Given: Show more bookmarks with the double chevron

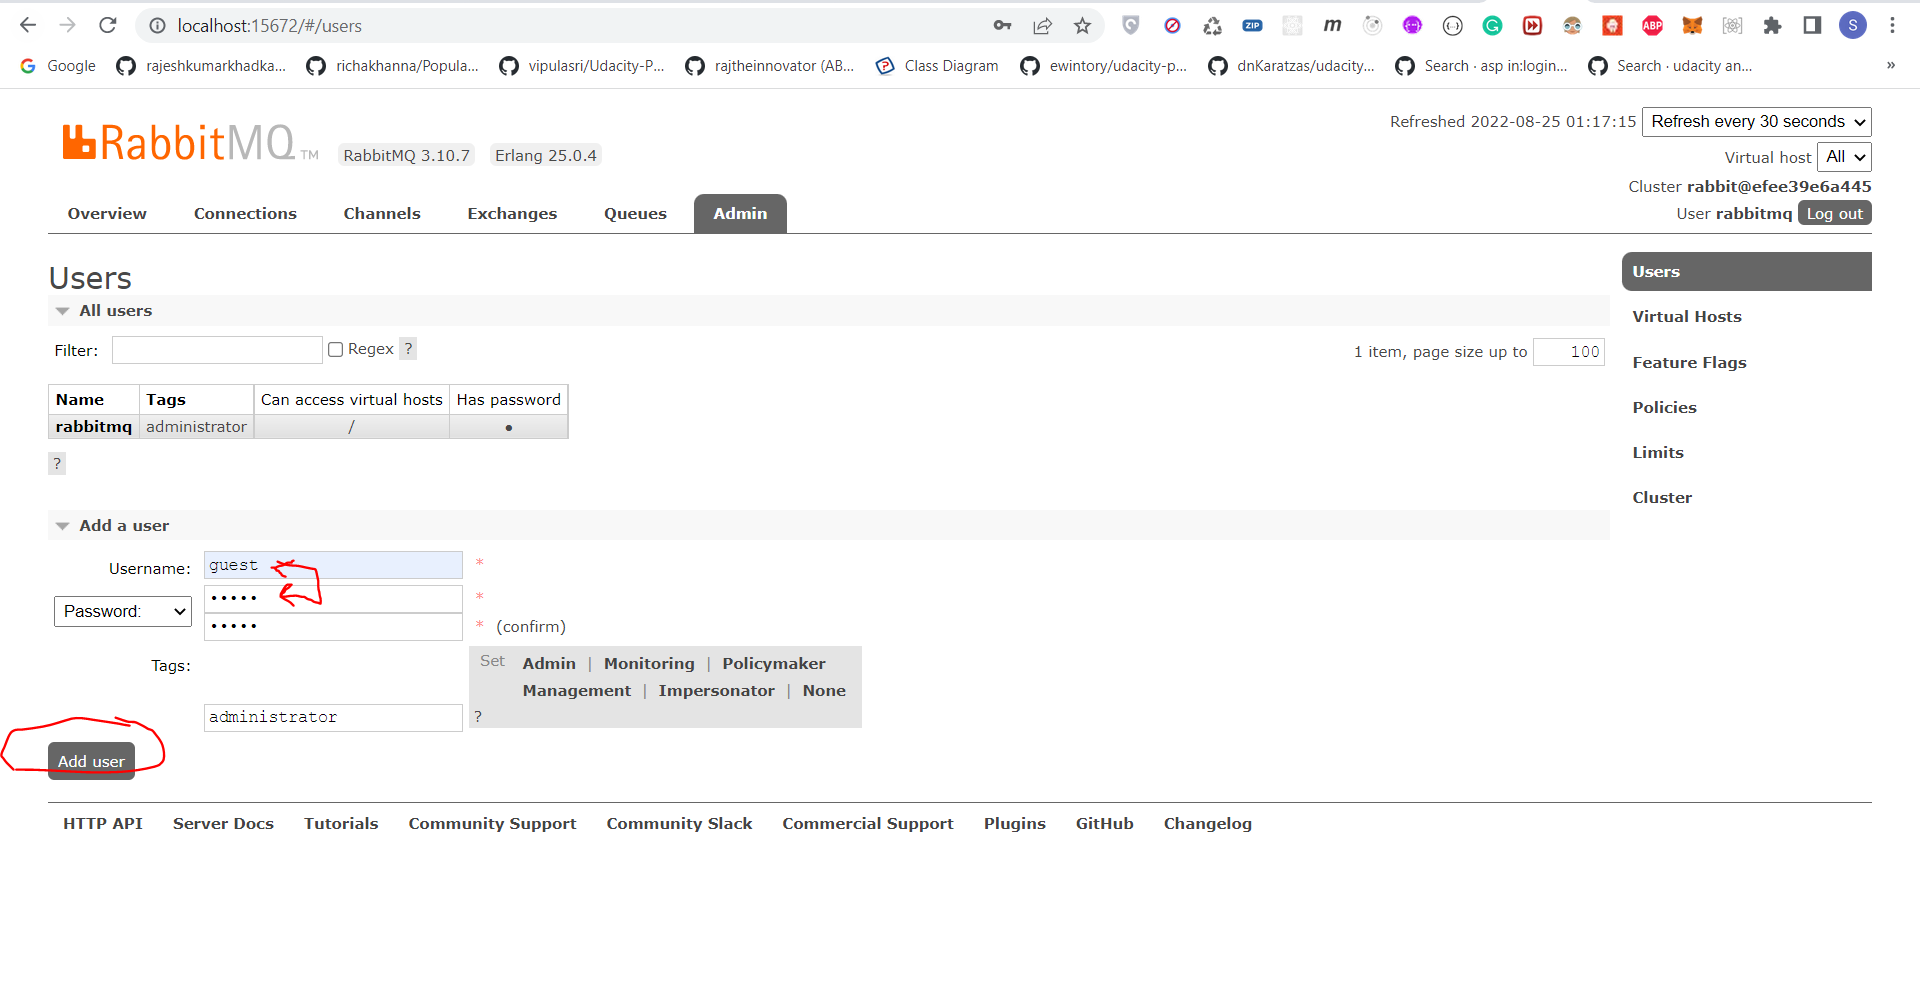Looking at the screenshot, I should click(x=1890, y=66).
